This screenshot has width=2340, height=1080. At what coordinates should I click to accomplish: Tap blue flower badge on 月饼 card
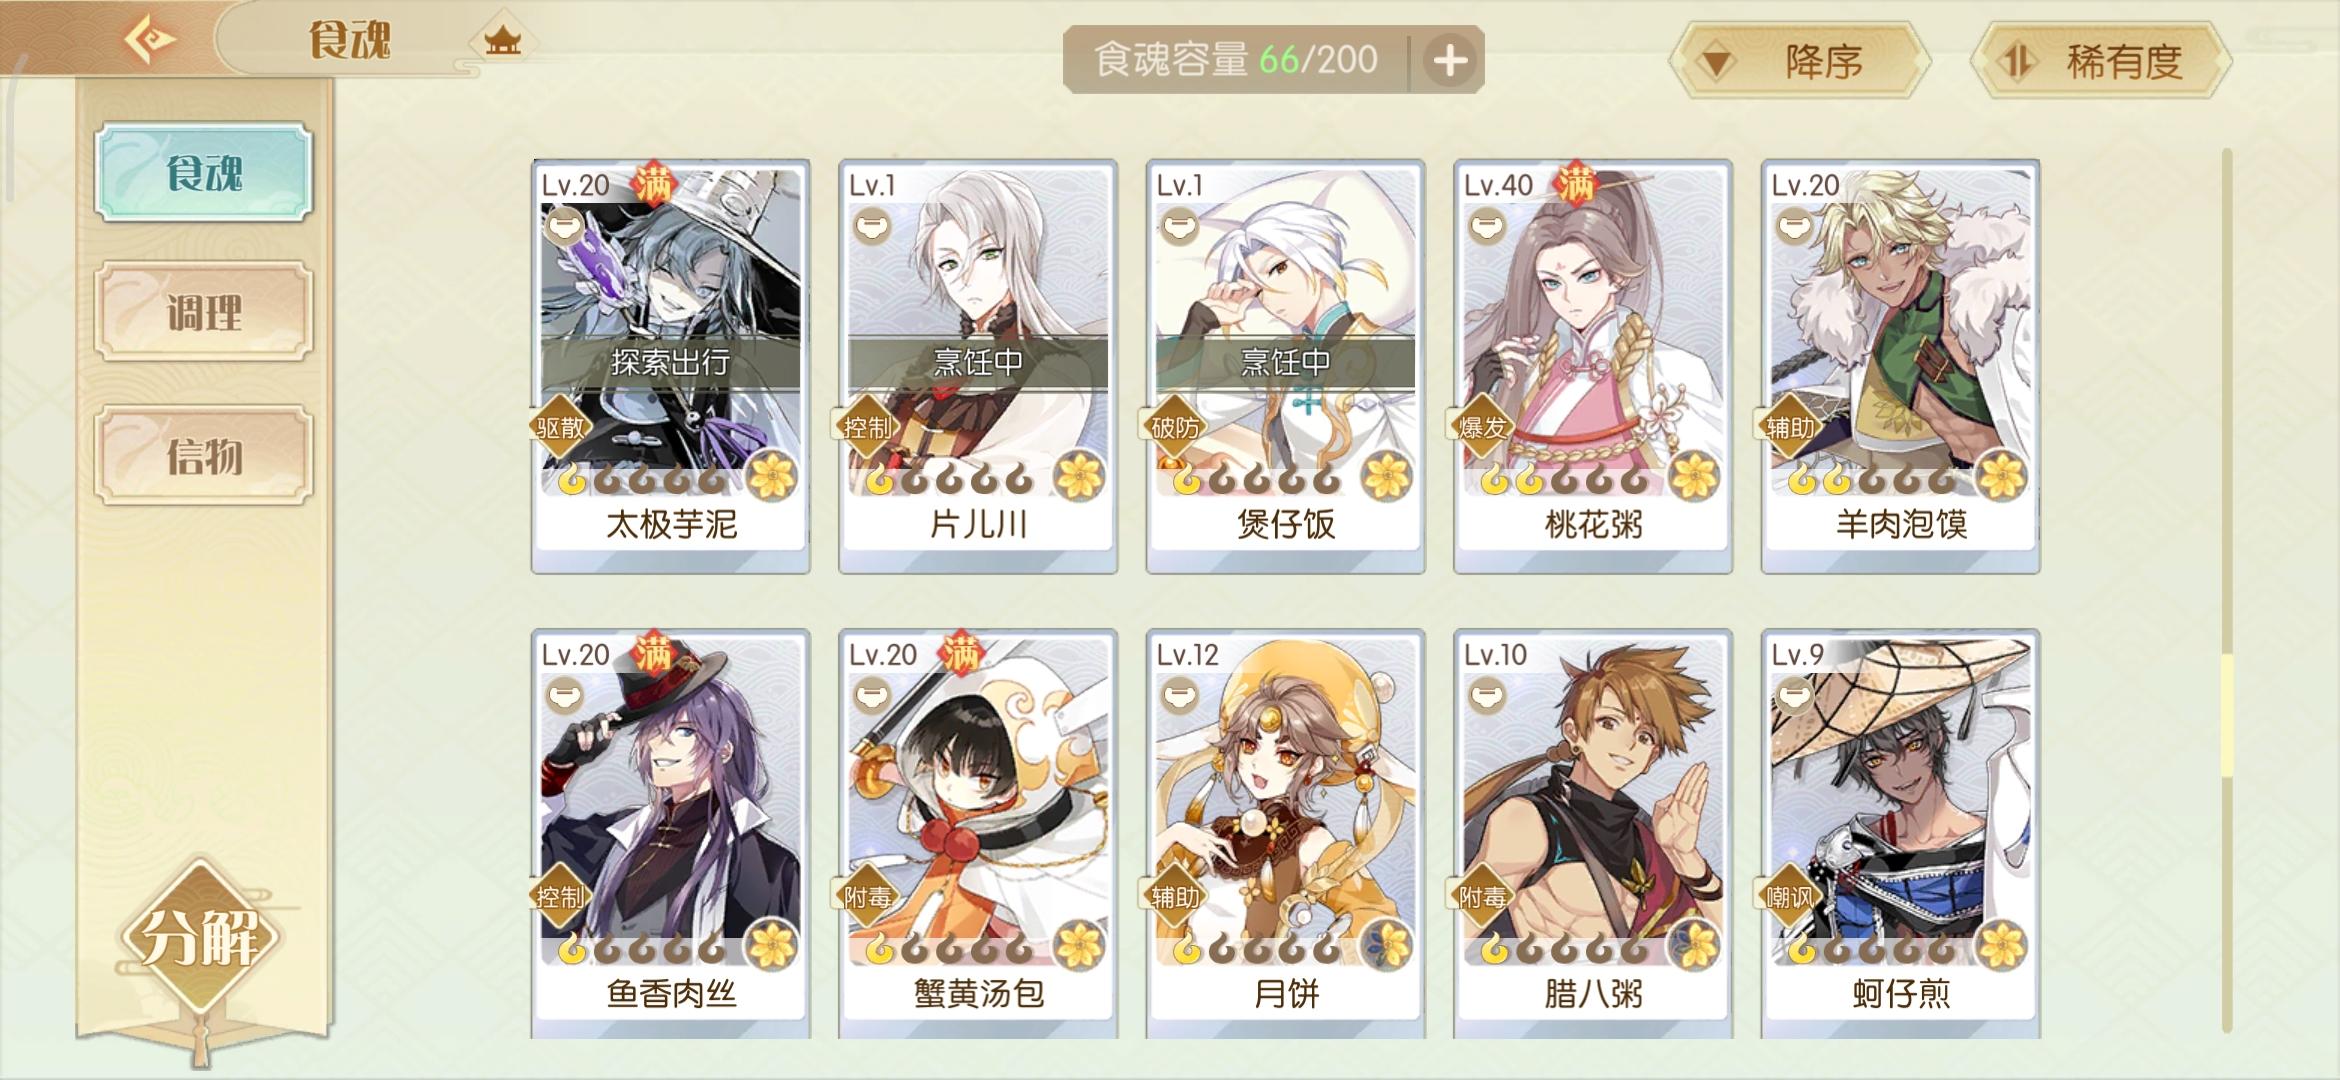click(x=1387, y=945)
